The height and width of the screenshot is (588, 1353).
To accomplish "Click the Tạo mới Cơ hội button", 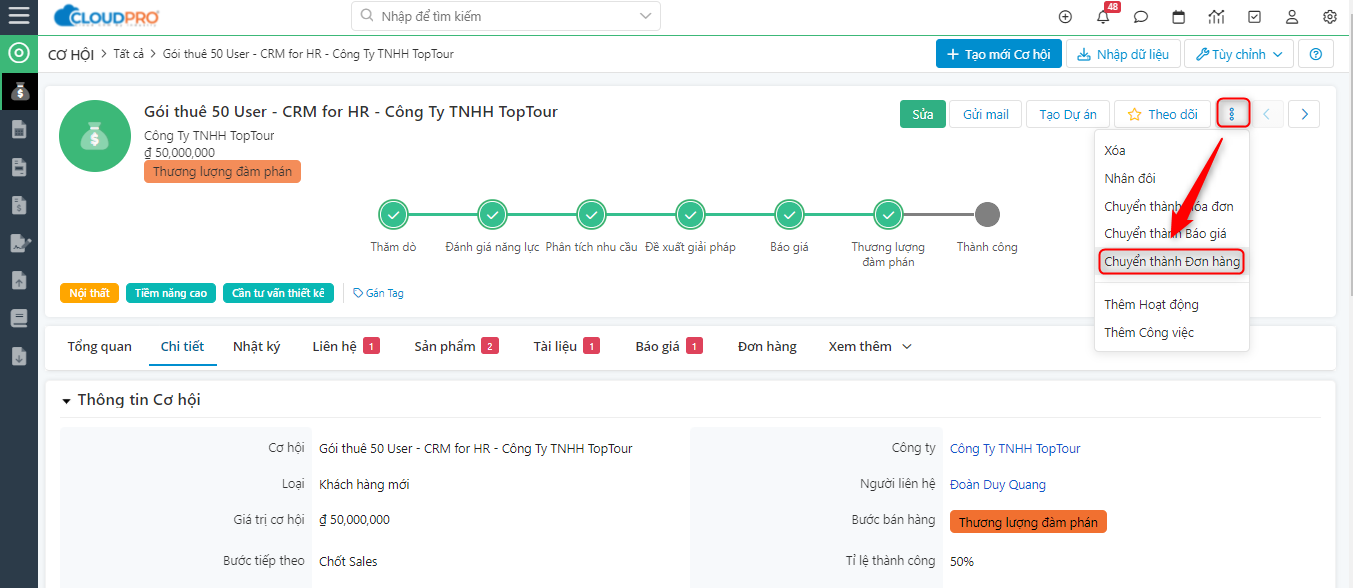I will [999, 54].
